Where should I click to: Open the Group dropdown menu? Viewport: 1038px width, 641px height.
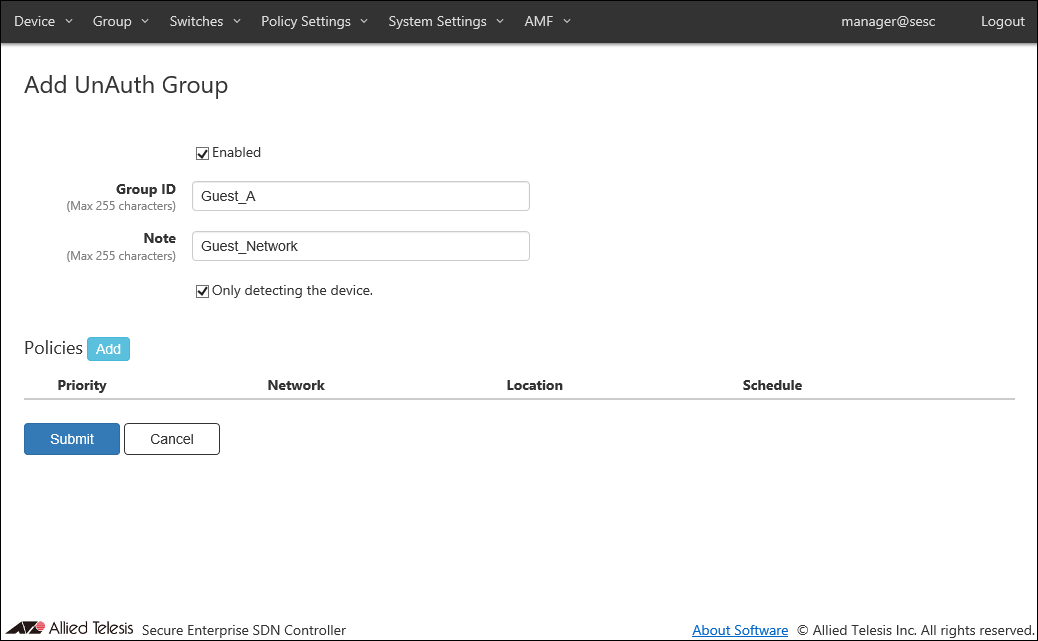click(120, 21)
